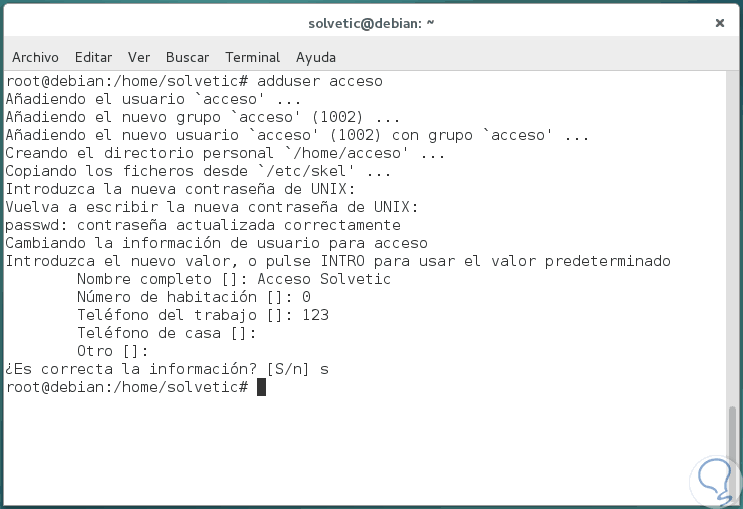The height and width of the screenshot is (509, 743).
Task: Open the Ayuda help menu
Action: click(316, 57)
